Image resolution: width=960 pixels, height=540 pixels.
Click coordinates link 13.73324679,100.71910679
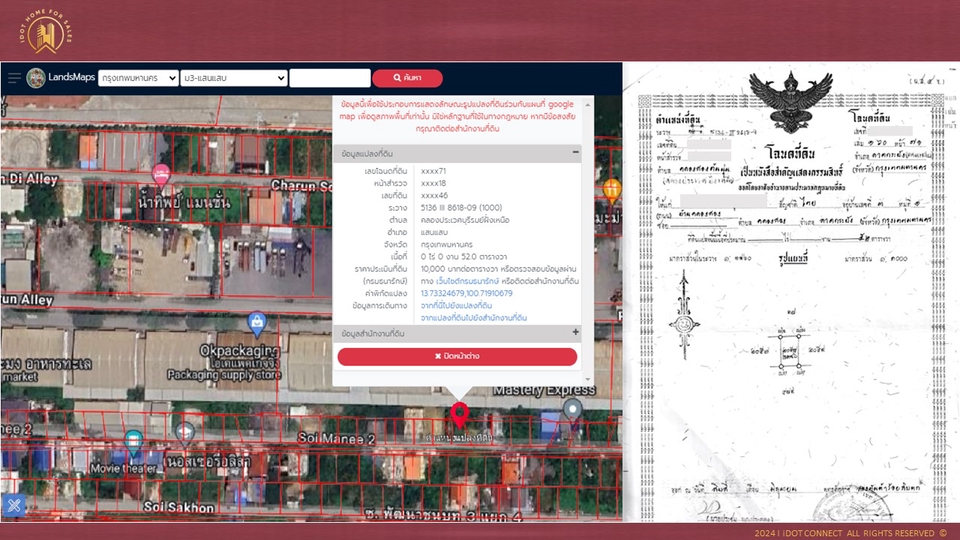(x=467, y=293)
